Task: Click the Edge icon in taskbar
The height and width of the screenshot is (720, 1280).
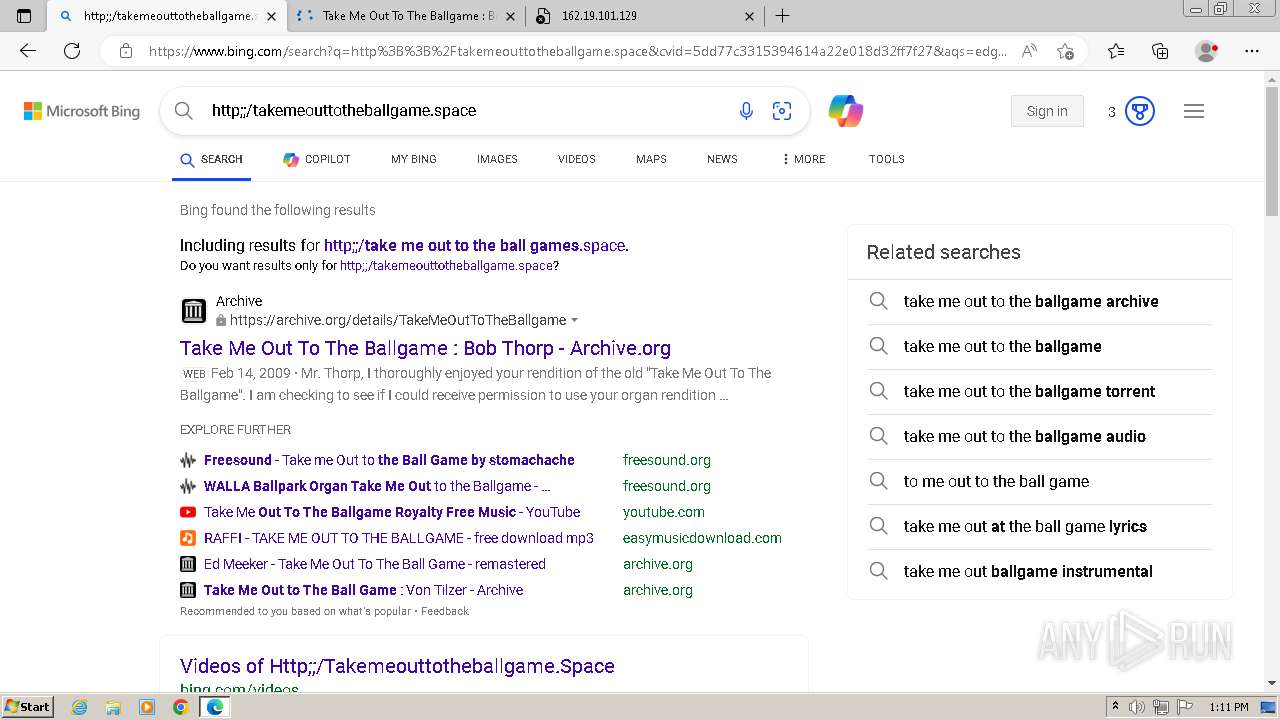Action: coord(214,707)
